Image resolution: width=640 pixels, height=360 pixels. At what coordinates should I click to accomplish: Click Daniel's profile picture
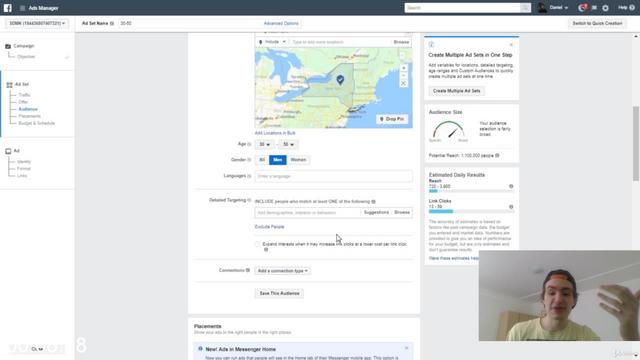[542, 8]
